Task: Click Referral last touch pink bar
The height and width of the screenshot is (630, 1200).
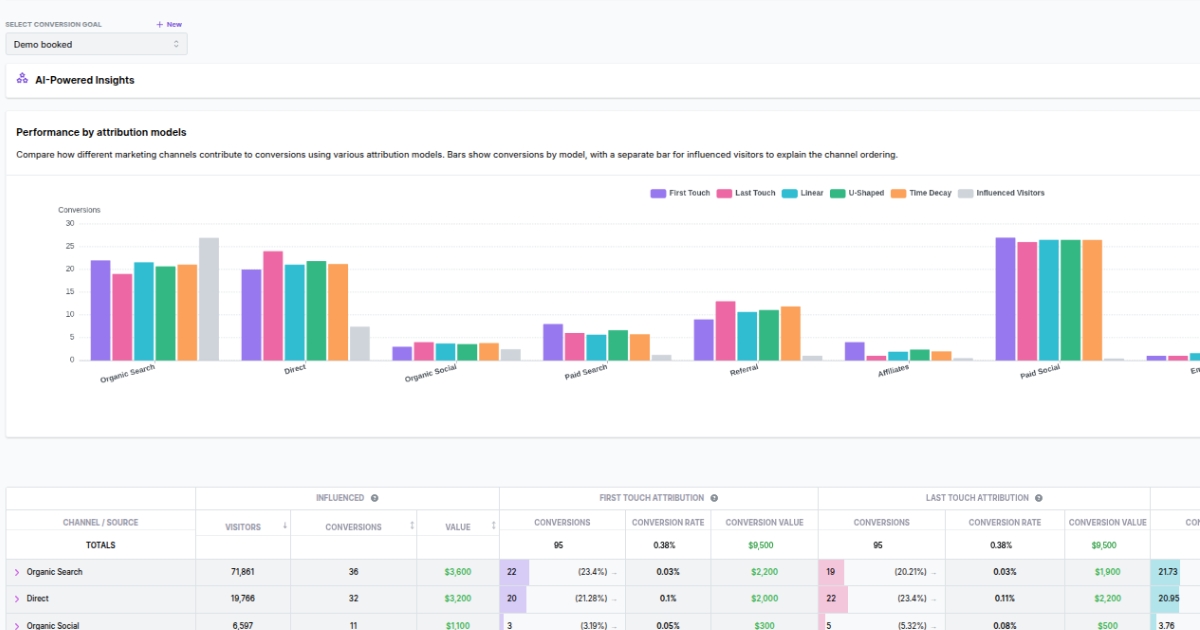Action: point(725,331)
